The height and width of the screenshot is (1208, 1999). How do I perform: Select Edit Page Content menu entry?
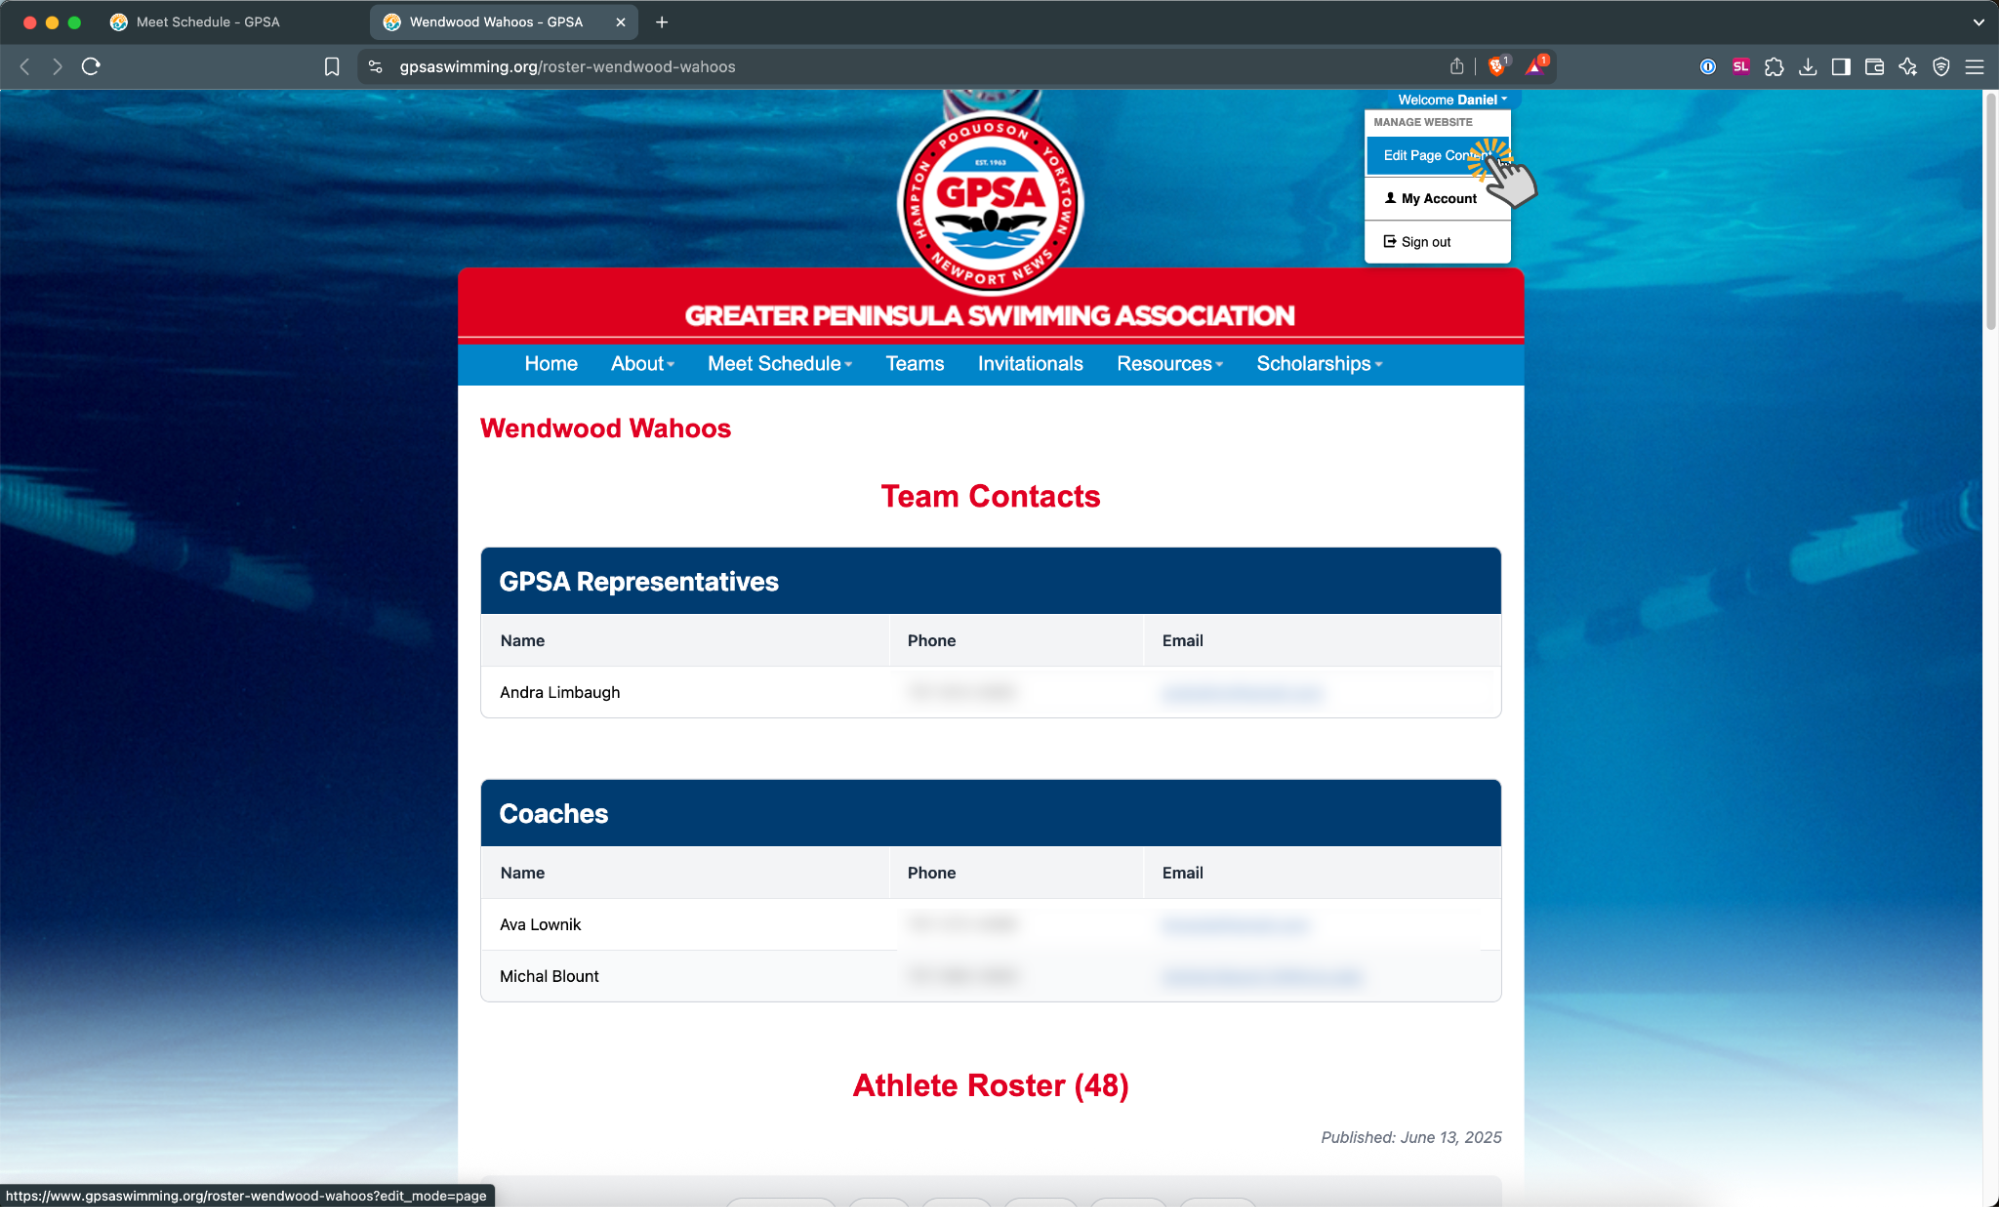click(x=1430, y=155)
